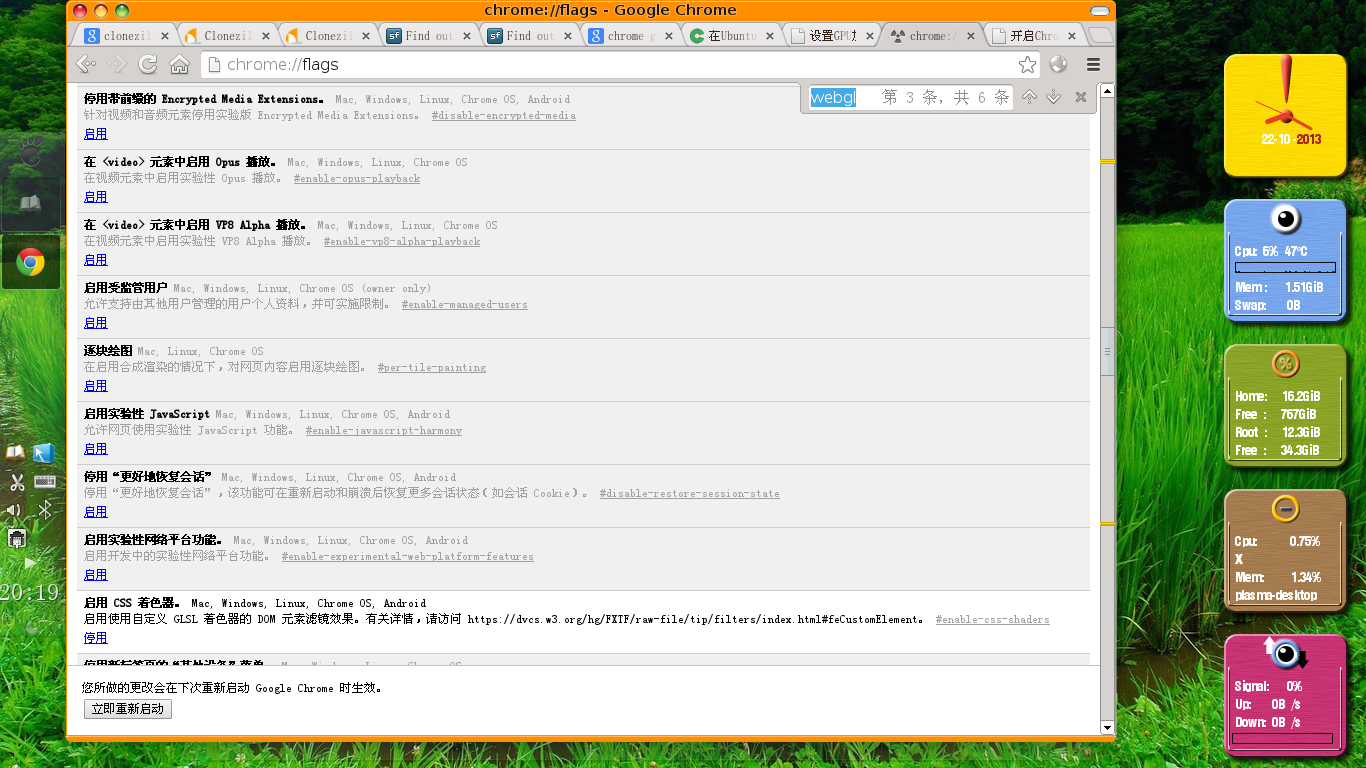Screen dimensions: 1366x768
Task: Open the Chrome hamburger menu
Action: tap(1093, 65)
